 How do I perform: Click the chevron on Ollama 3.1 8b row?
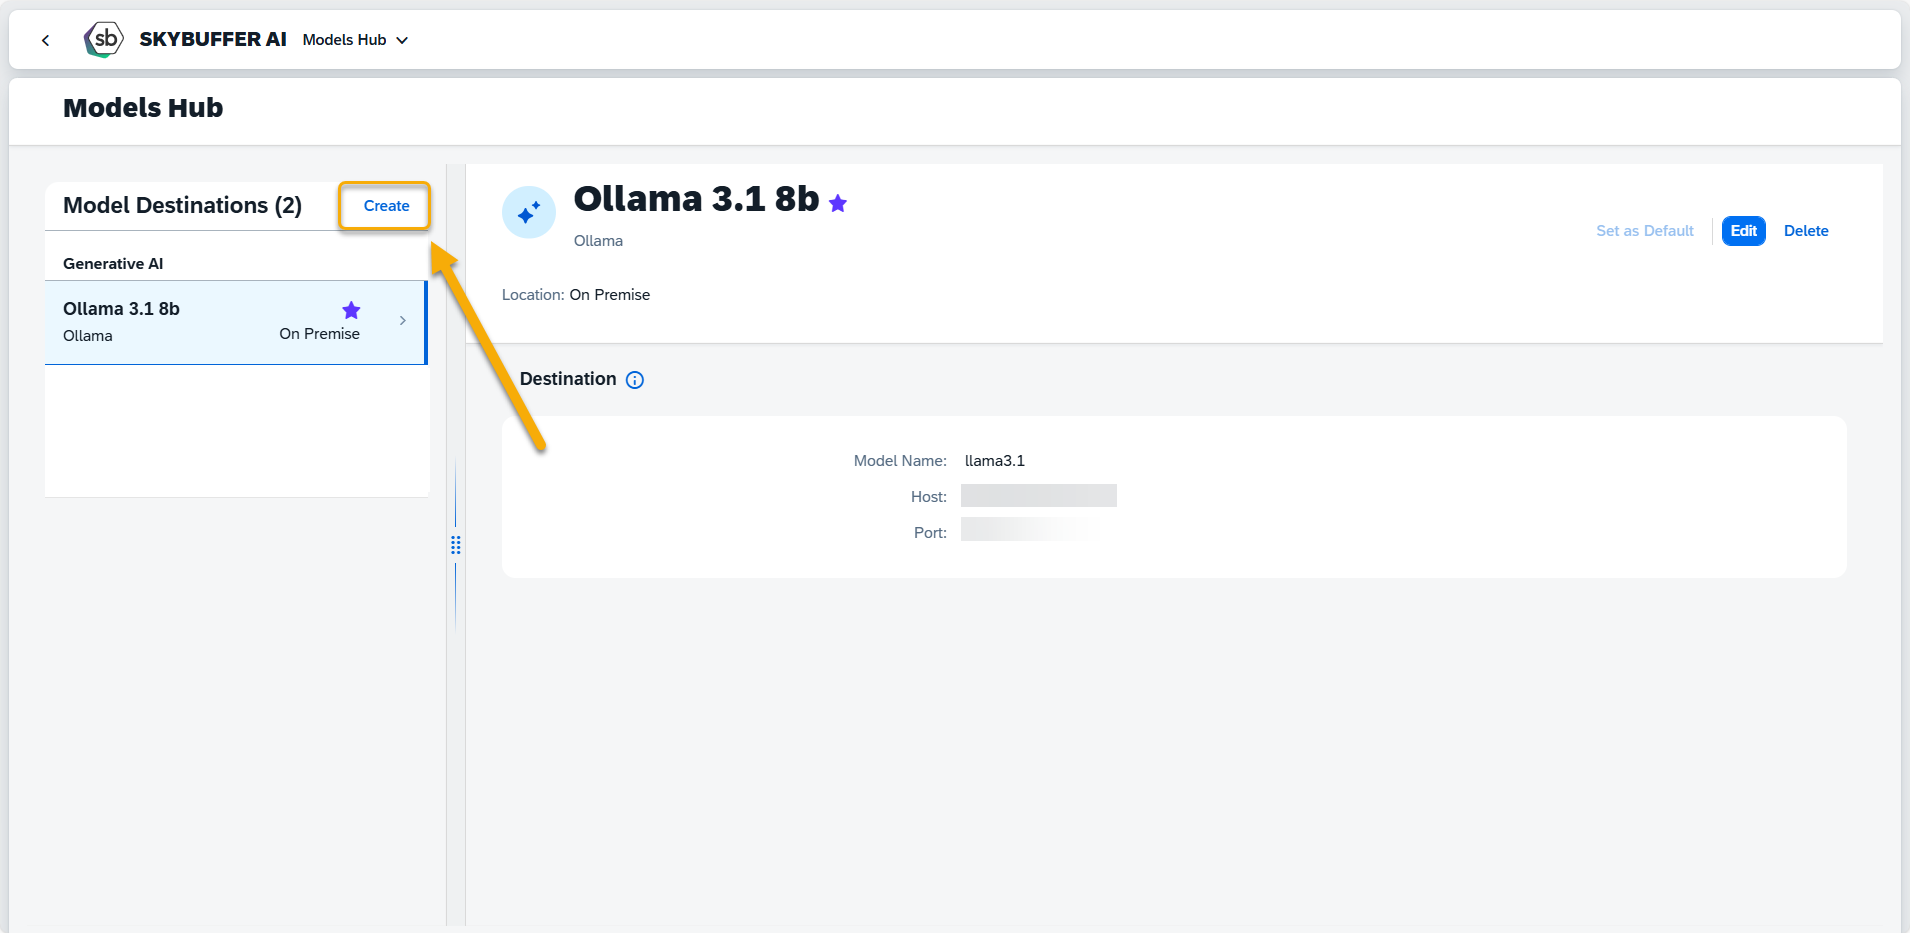[403, 321]
